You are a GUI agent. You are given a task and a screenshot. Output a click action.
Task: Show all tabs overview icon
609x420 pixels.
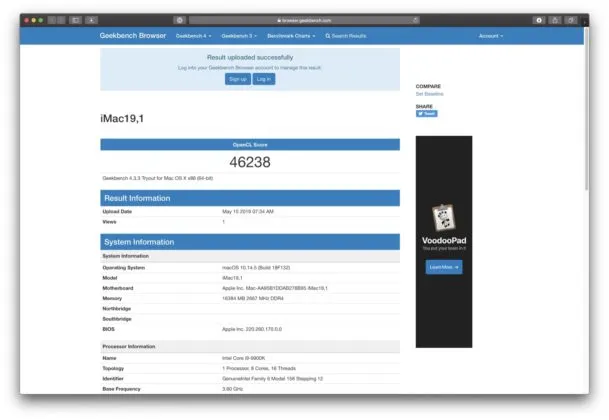coord(571,20)
